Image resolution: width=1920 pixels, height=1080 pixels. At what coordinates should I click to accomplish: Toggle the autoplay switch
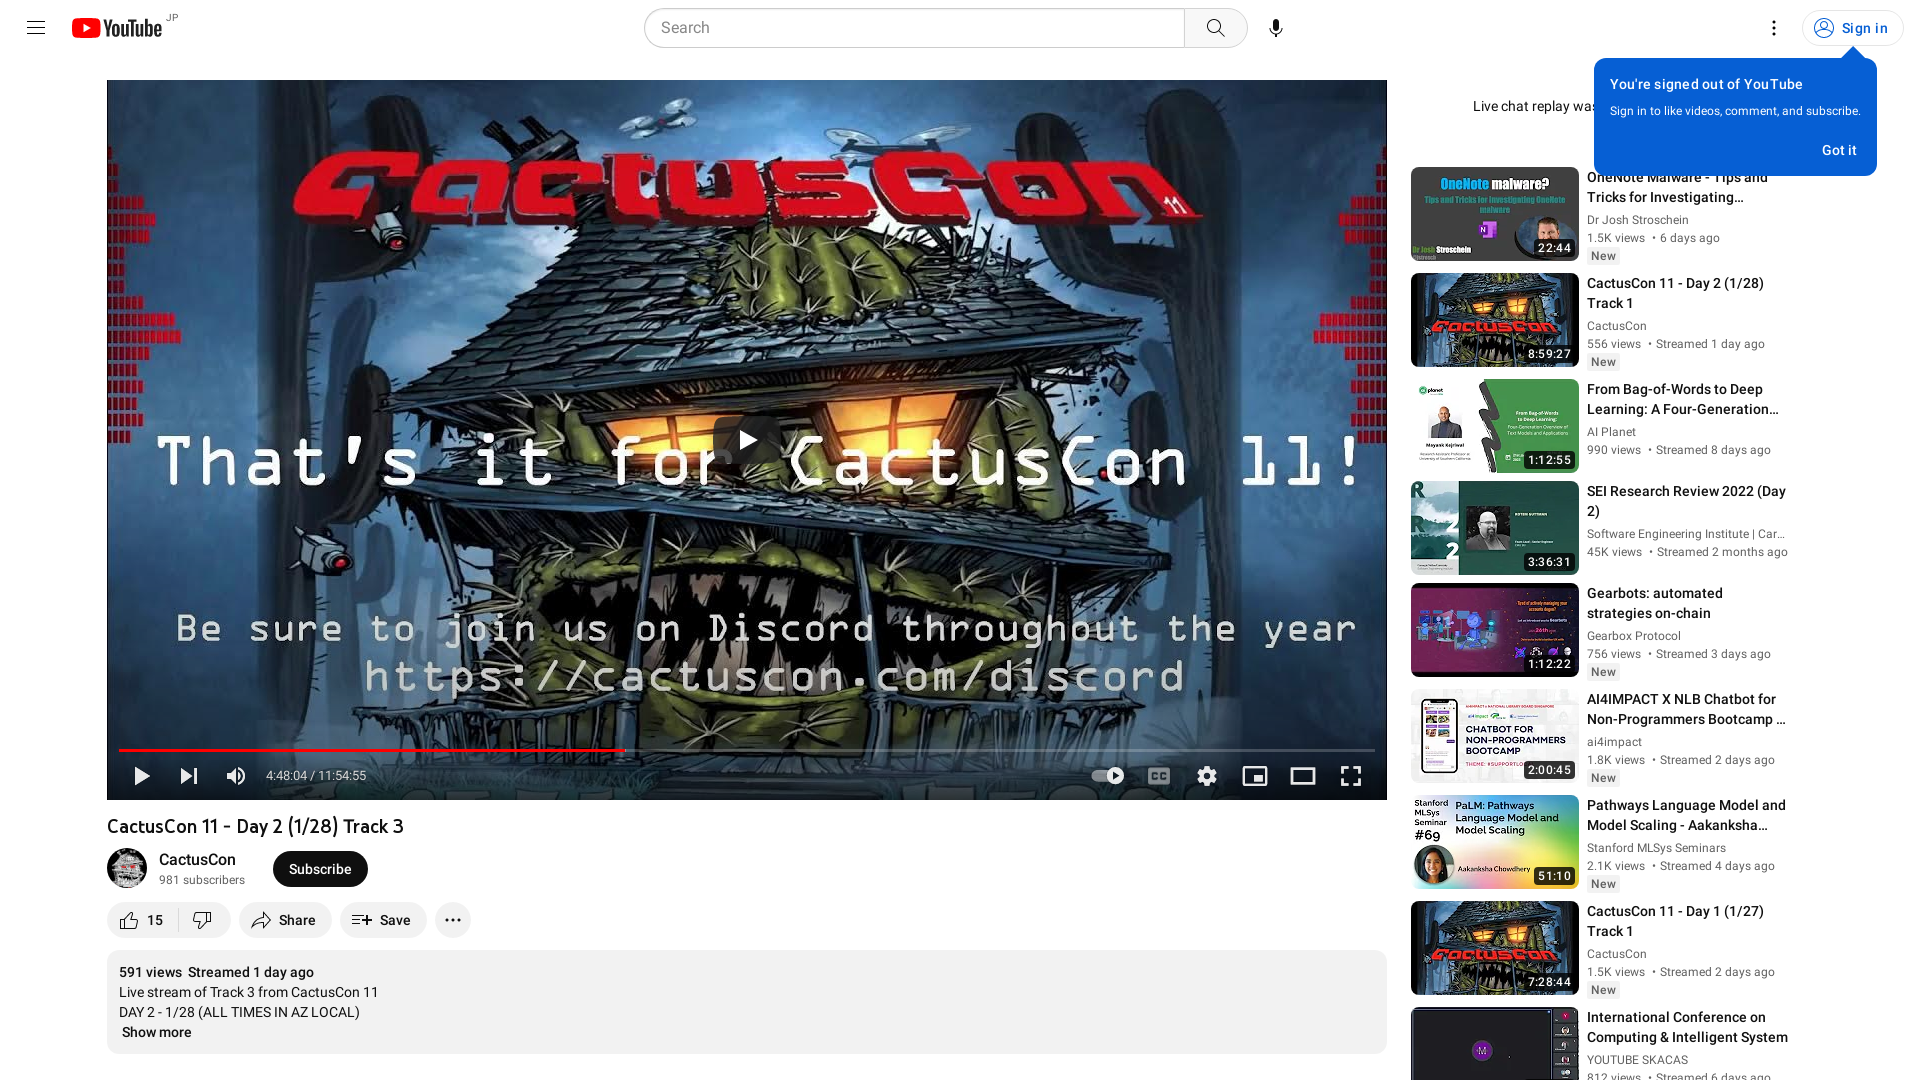(1107, 776)
